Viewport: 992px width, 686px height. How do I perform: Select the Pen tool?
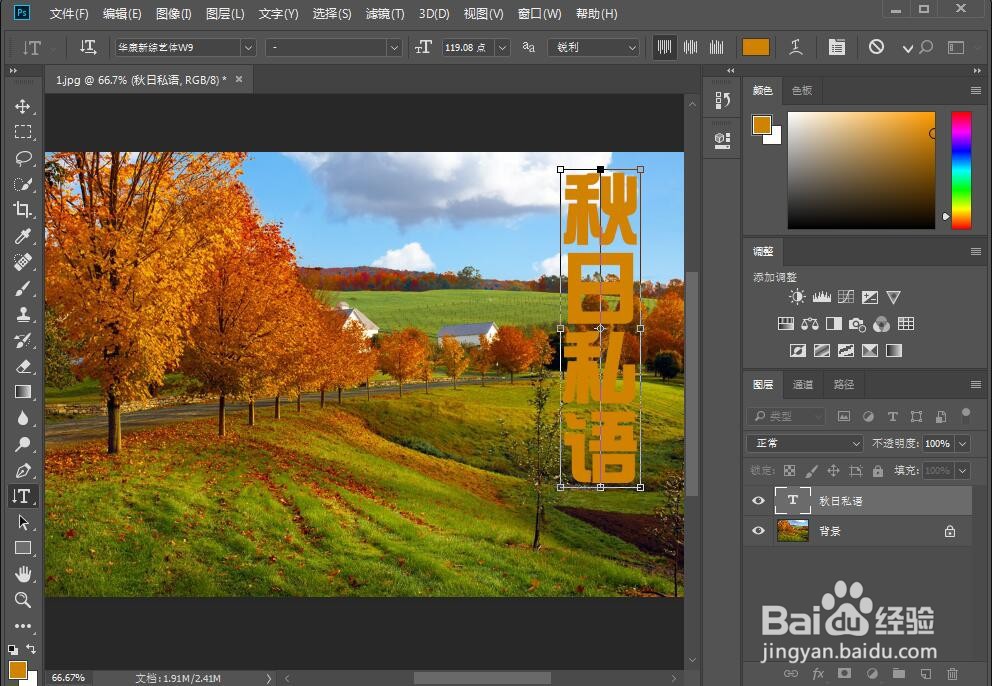pos(23,470)
